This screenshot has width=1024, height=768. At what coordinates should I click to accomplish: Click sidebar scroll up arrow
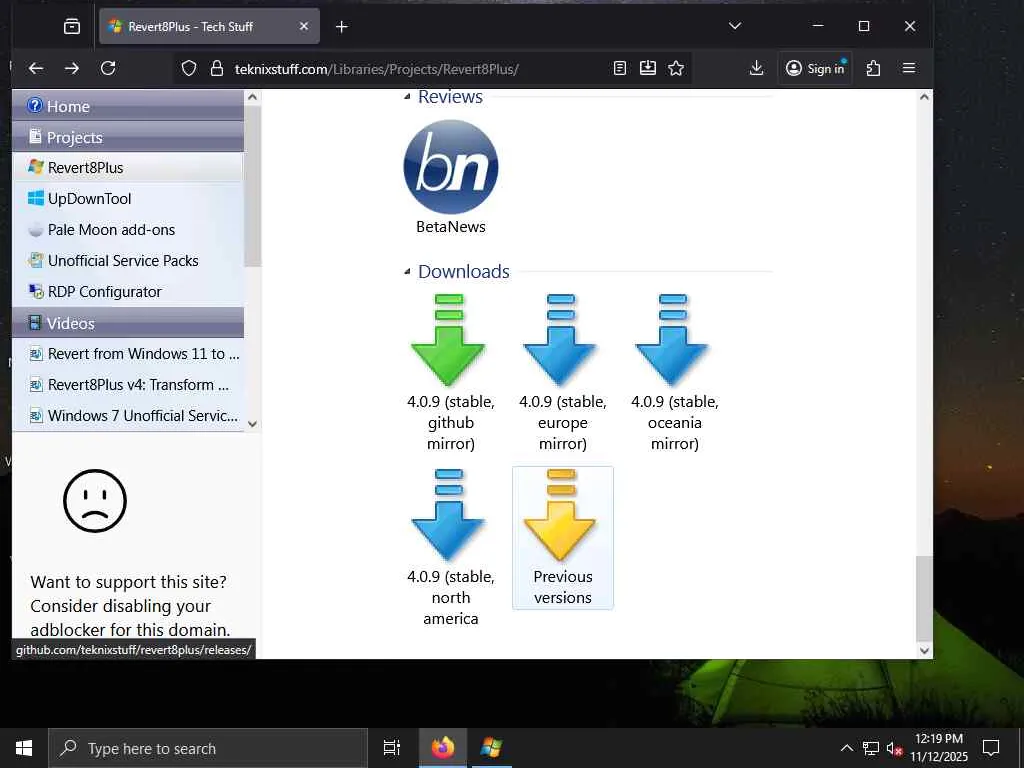coord(253,97)
